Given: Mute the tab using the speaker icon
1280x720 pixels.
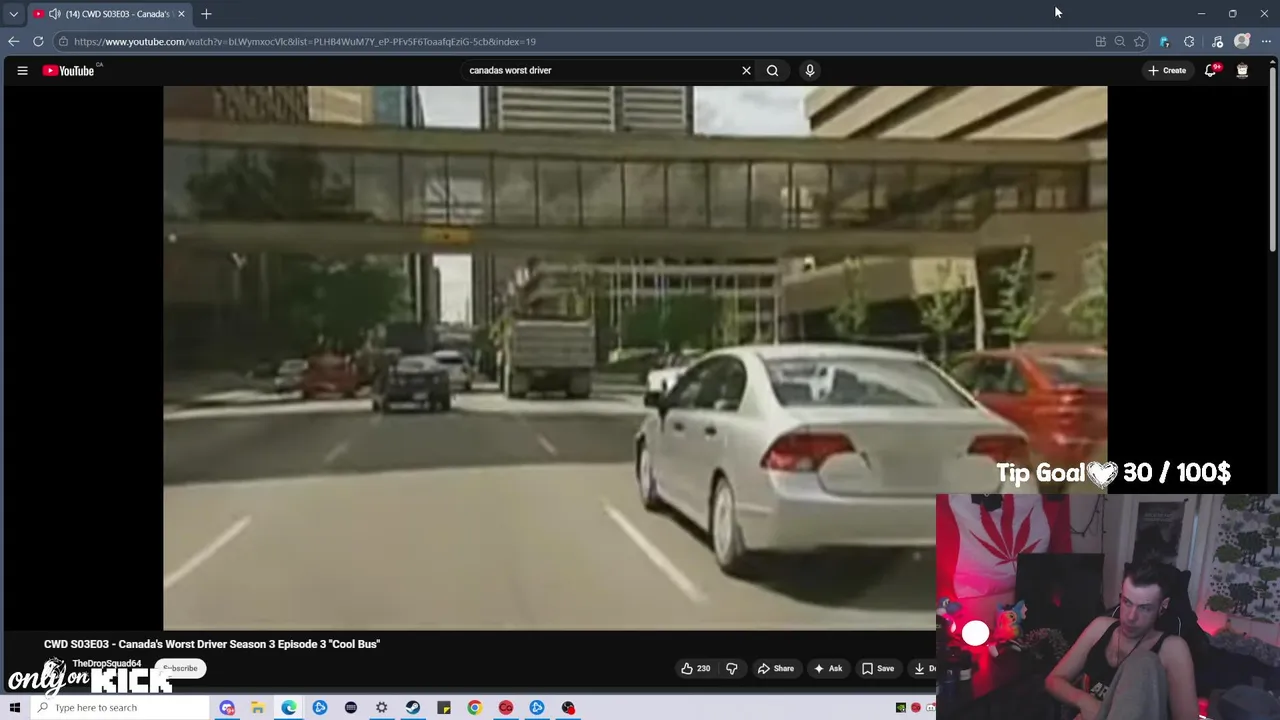Looking at the screenshot, I should pyautogui.click(x=54, y=14).
